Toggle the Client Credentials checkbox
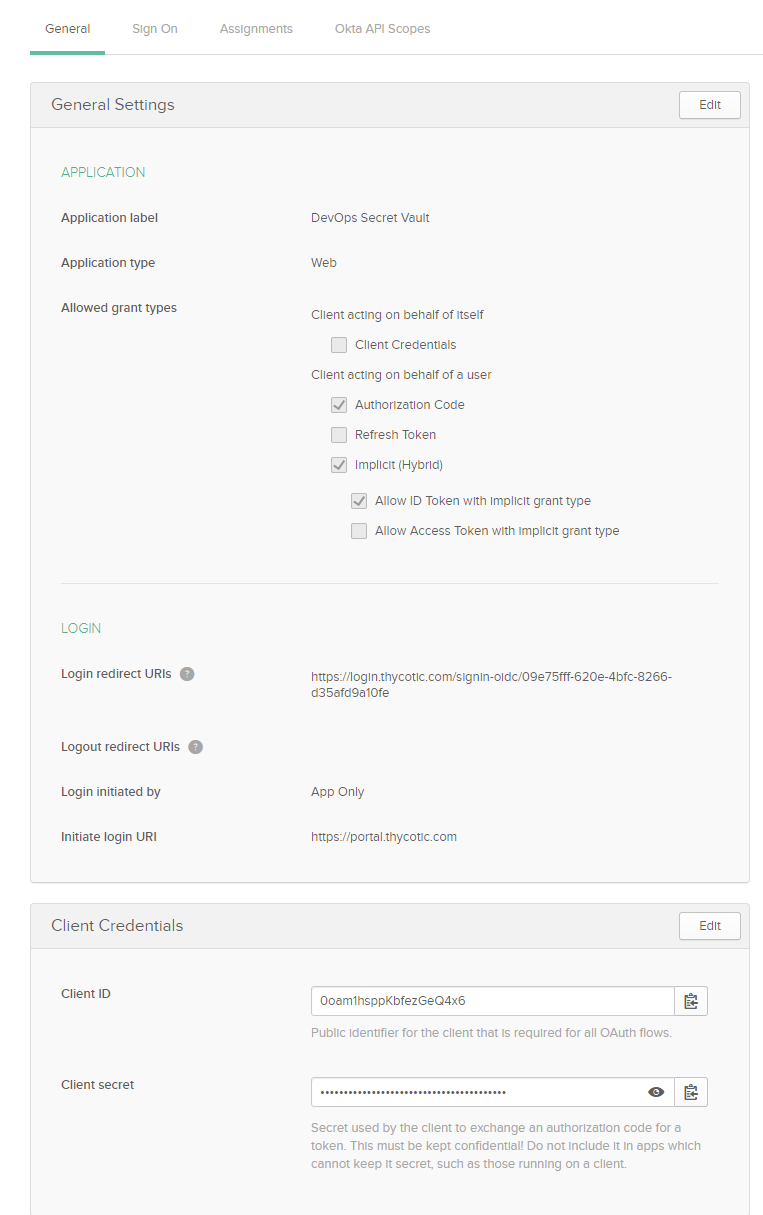 pos(339,345)
